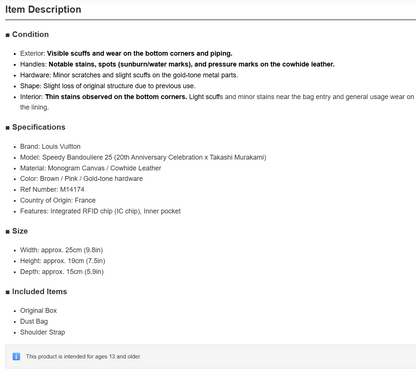Click the Country of Origin: France line

pyautogui.click(x=58, y=200)
